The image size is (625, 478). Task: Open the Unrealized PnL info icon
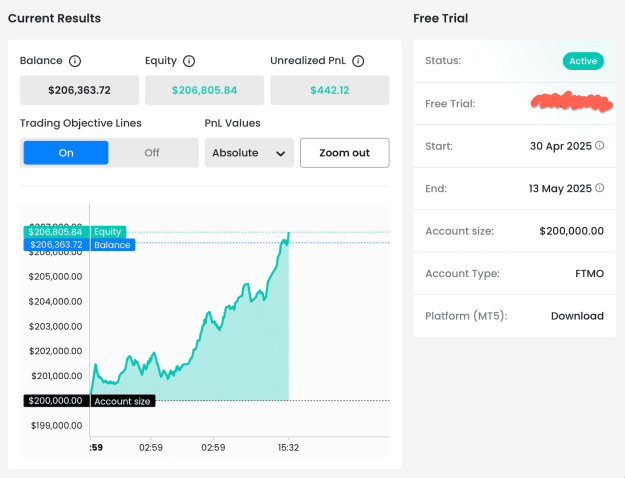tap(358, 61)
